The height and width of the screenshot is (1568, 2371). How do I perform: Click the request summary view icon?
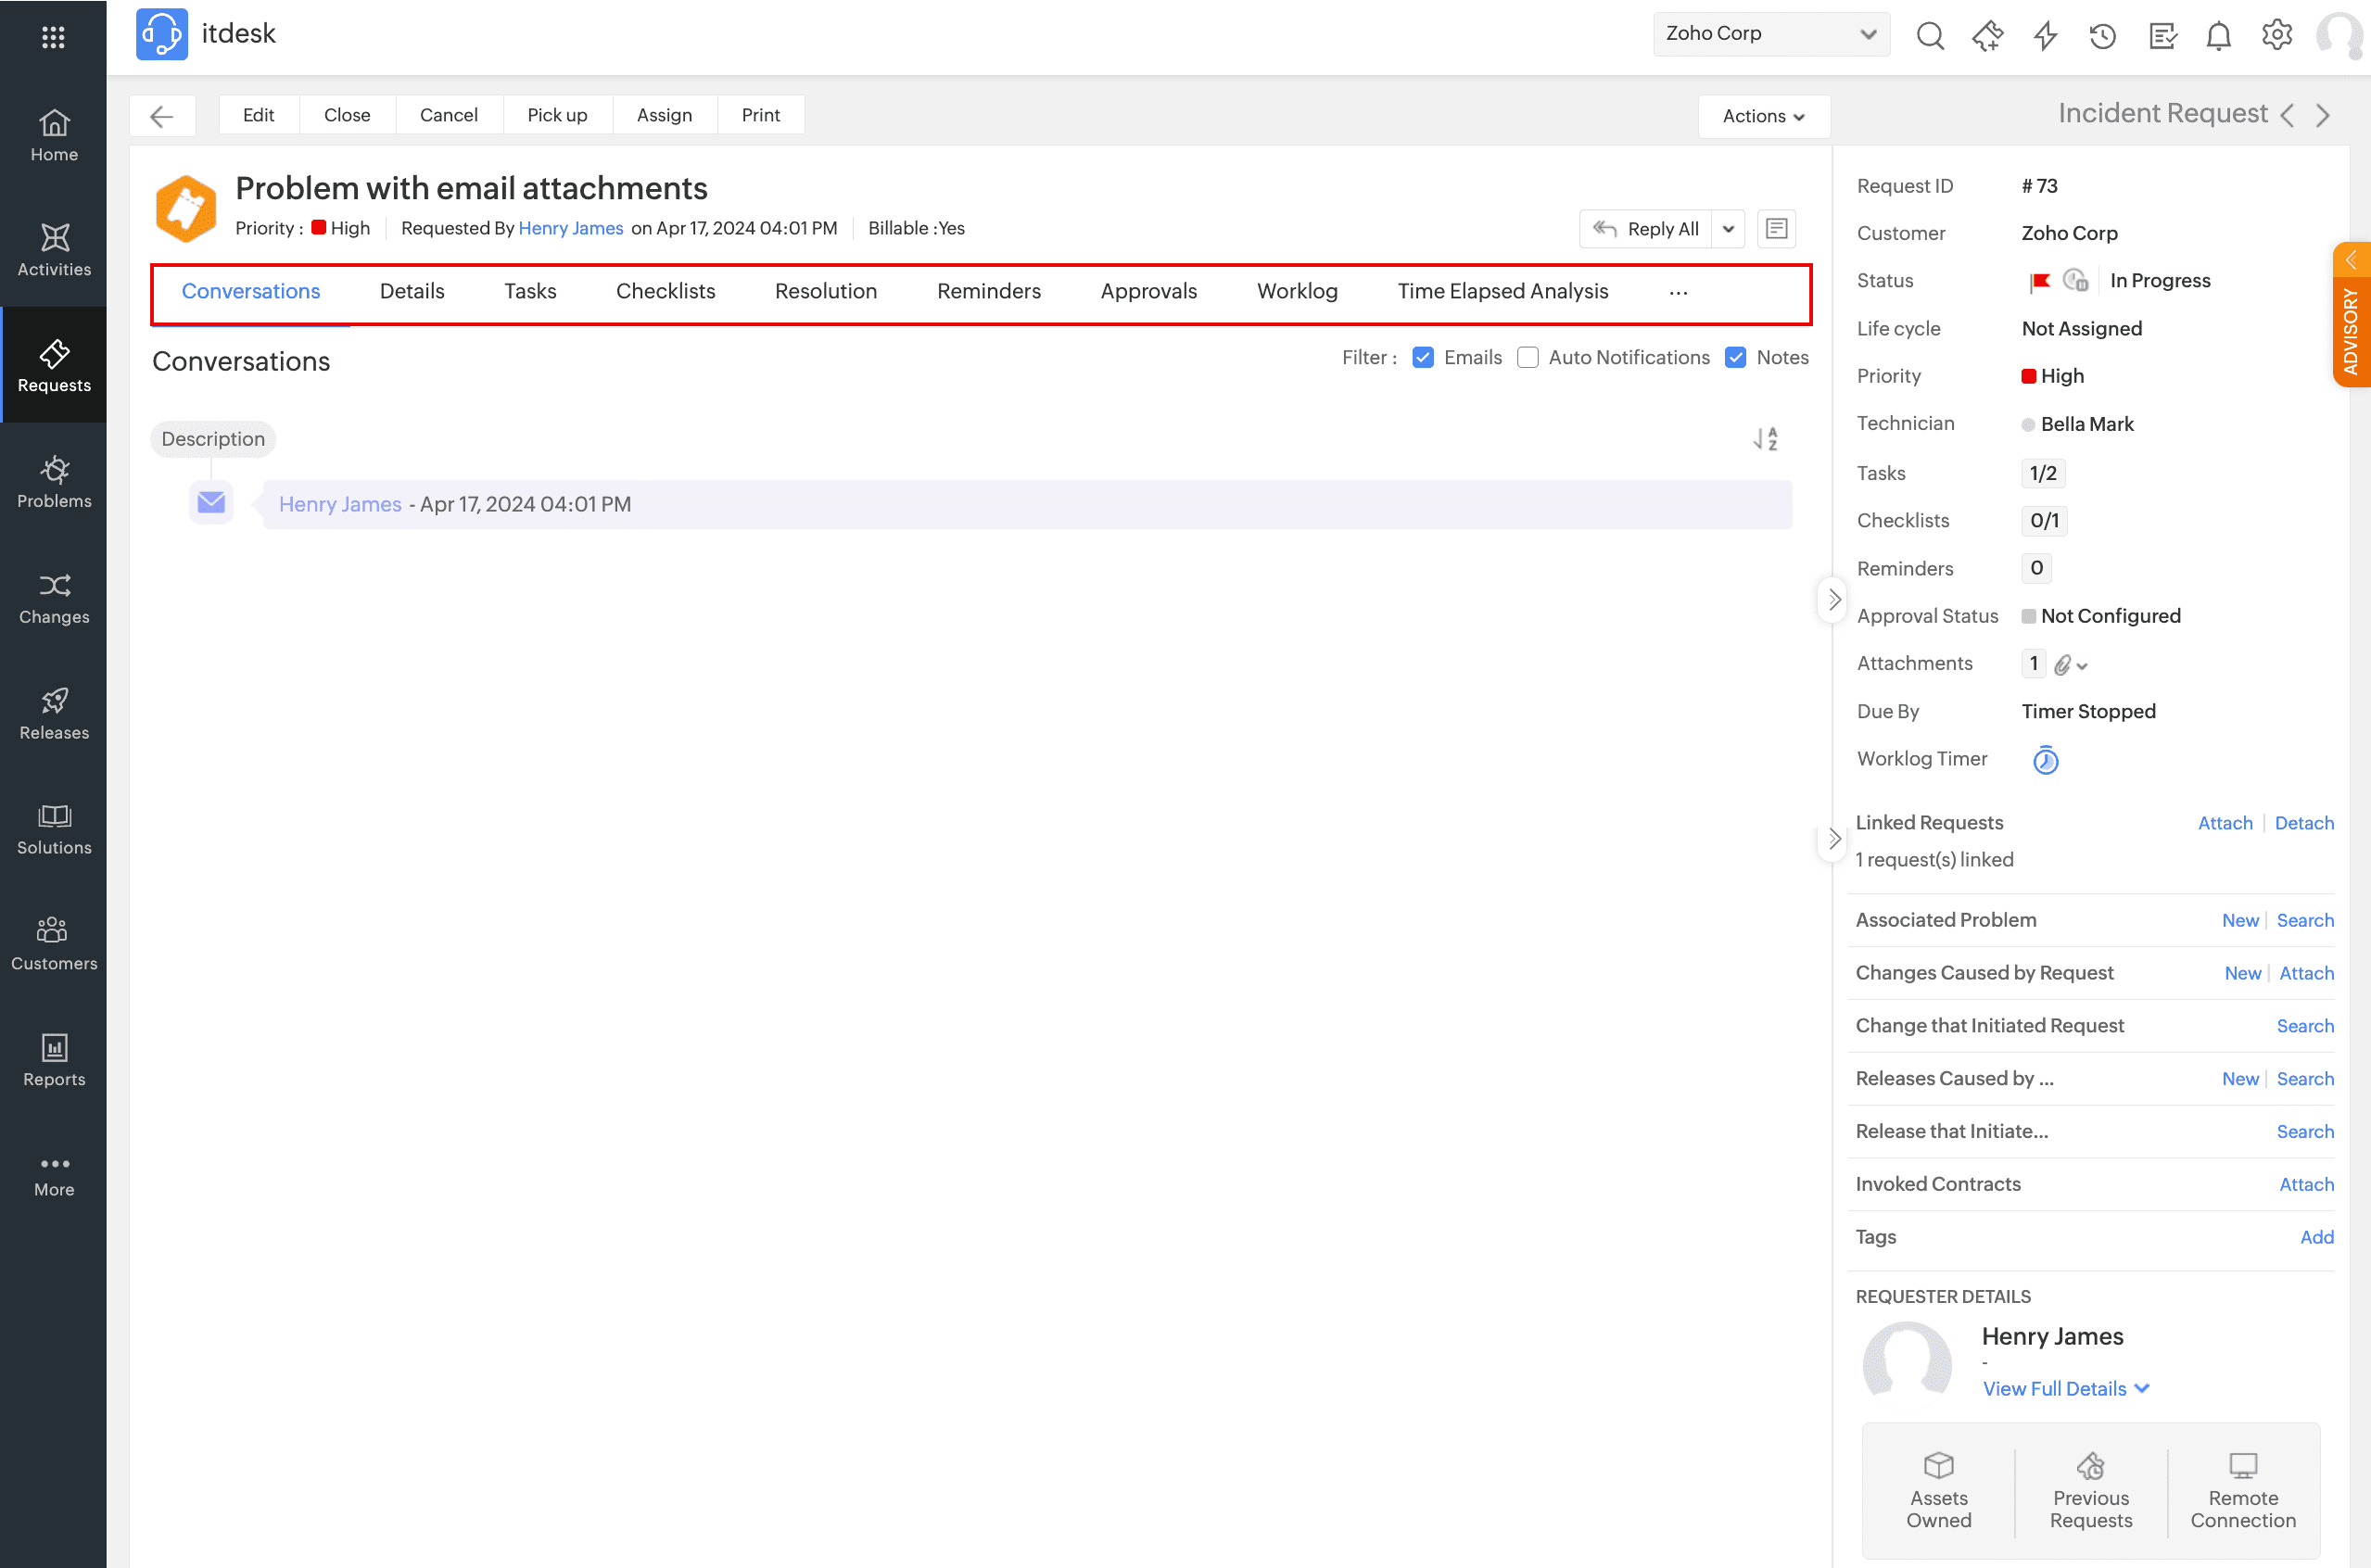point(1776,228)
